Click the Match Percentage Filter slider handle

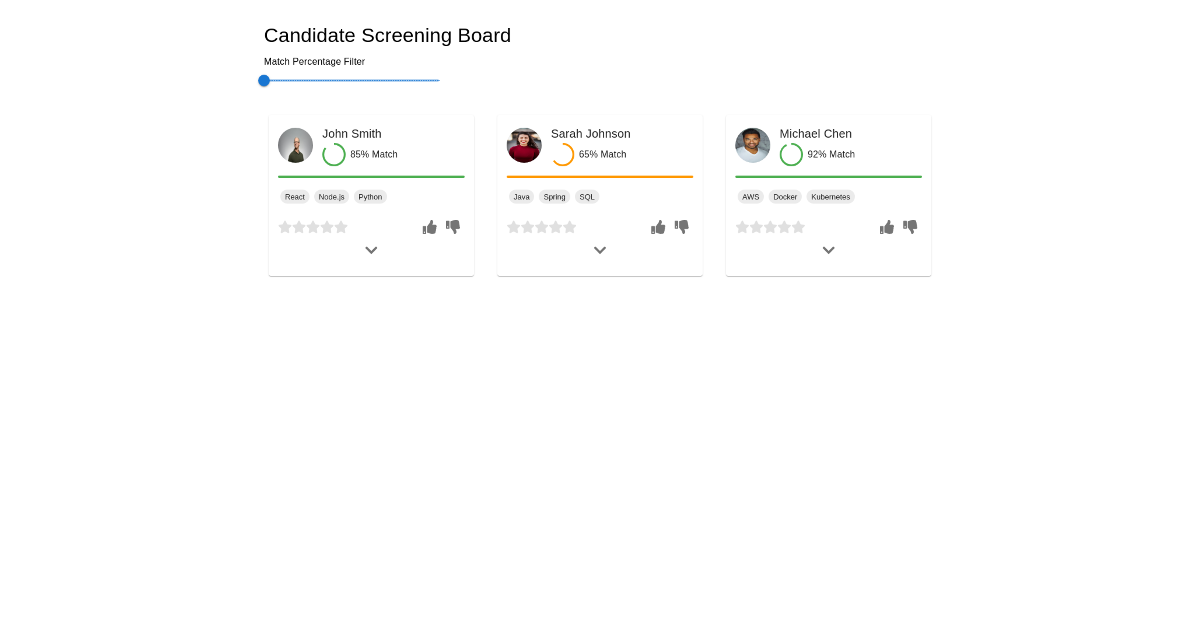264,81
